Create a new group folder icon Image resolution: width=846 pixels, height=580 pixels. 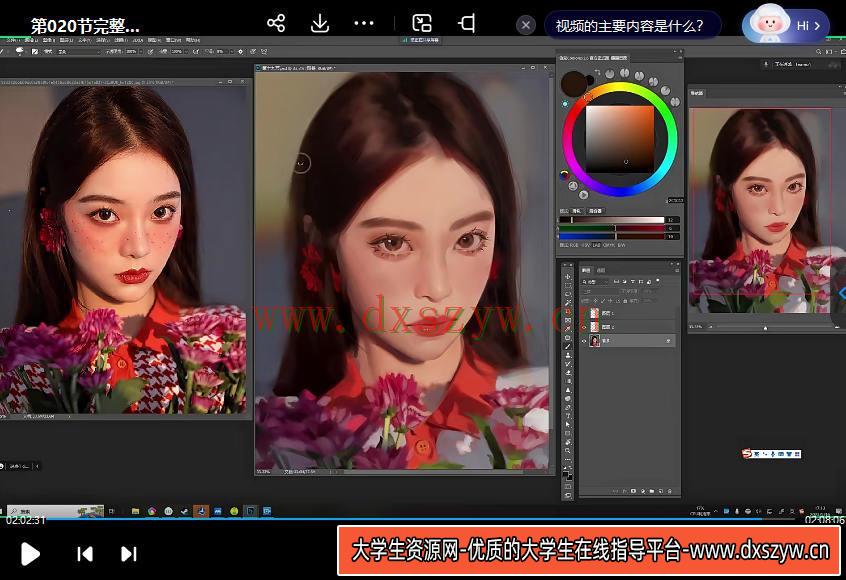[x=652, y=491]
